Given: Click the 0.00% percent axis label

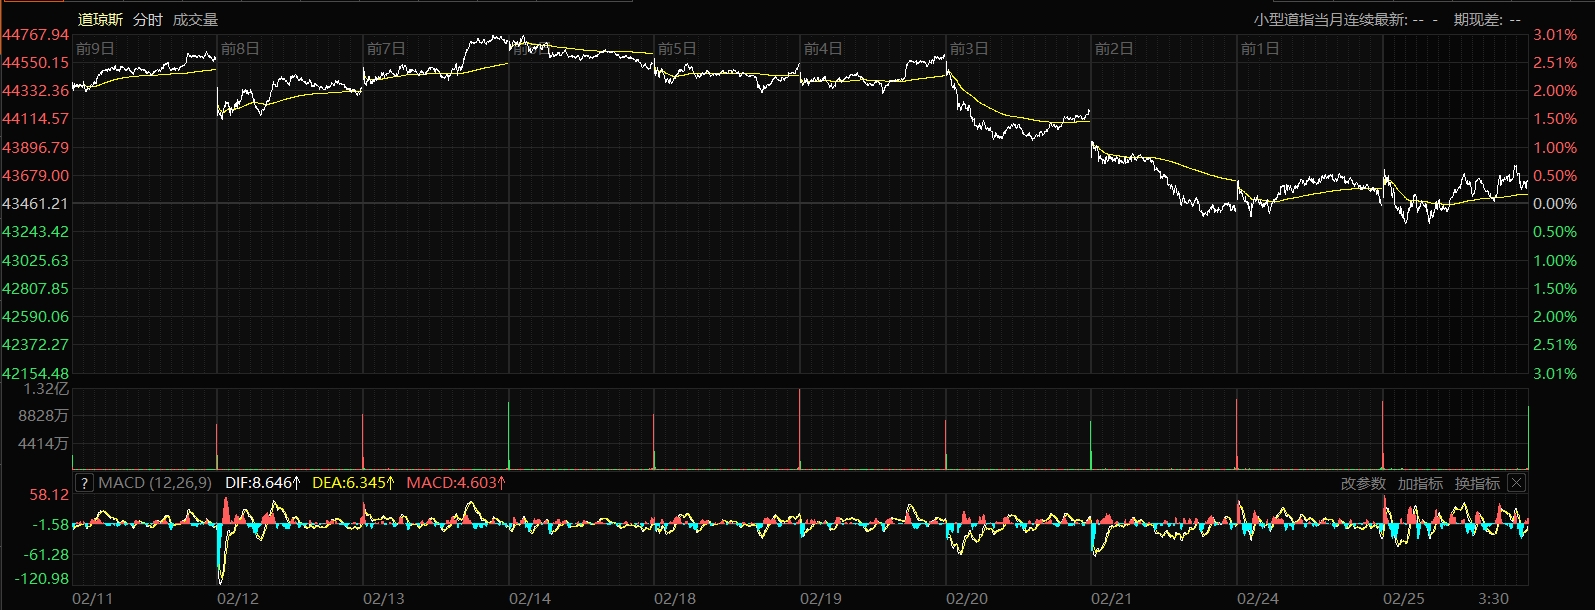Looking at the screenshot, I should click(1555, 203).
